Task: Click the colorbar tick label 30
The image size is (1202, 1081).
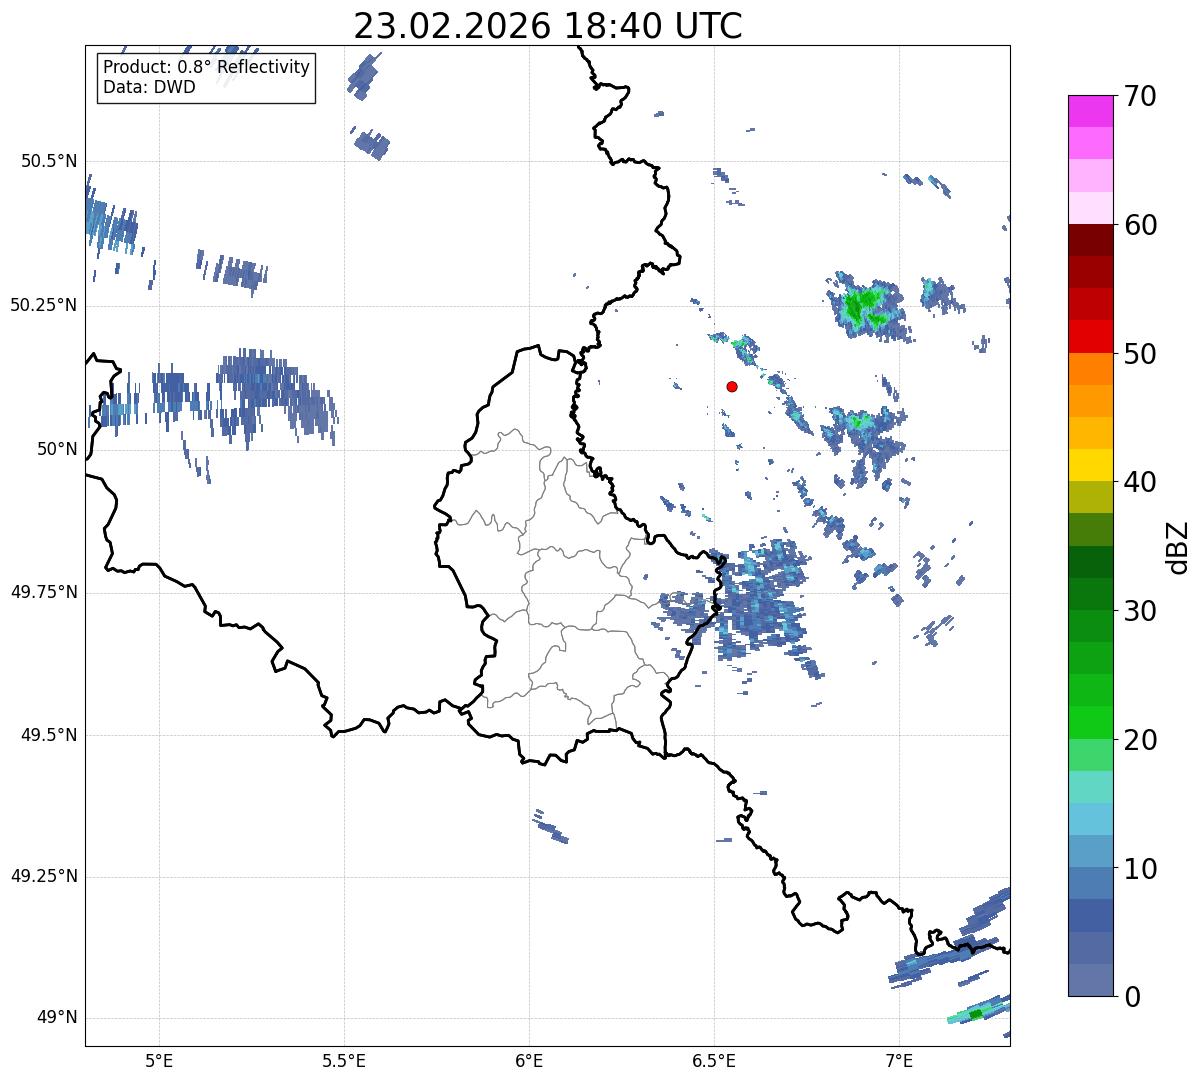Action: click(x=1140, y=611)
